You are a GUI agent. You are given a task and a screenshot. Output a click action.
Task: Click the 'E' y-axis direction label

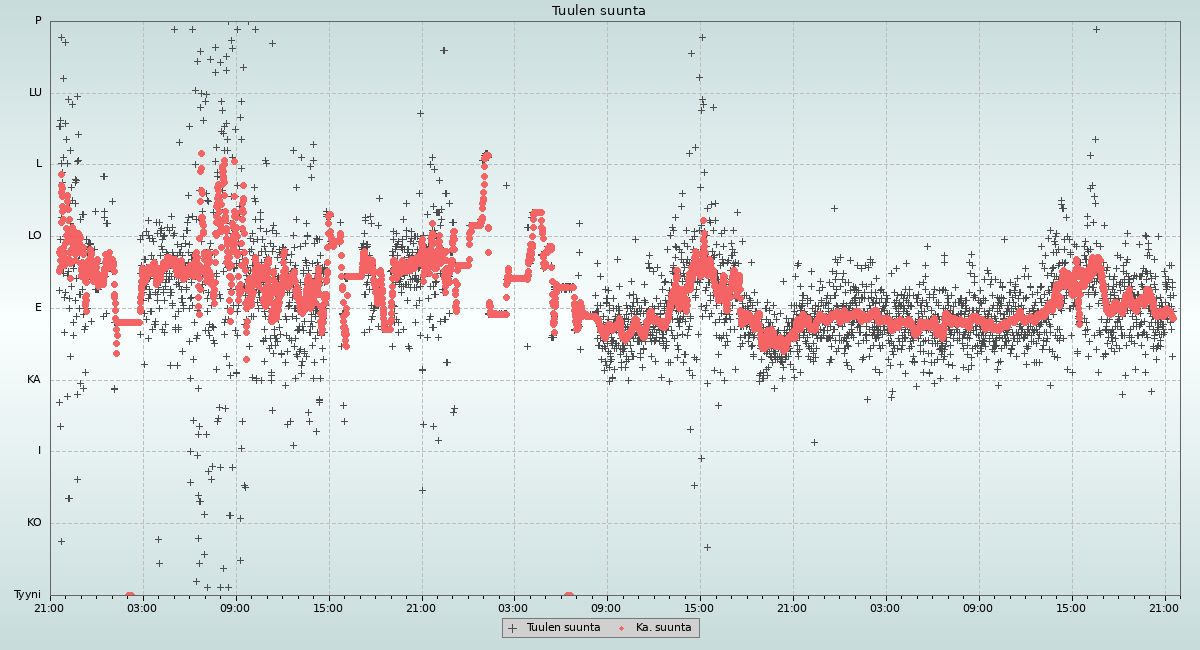(x=39, y=308)
